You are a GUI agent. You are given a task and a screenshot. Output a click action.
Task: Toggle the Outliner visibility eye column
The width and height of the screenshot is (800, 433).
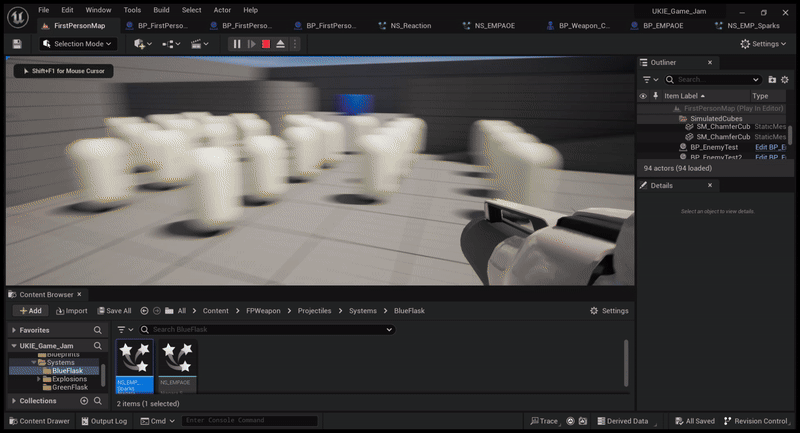[x=643, y=96]
